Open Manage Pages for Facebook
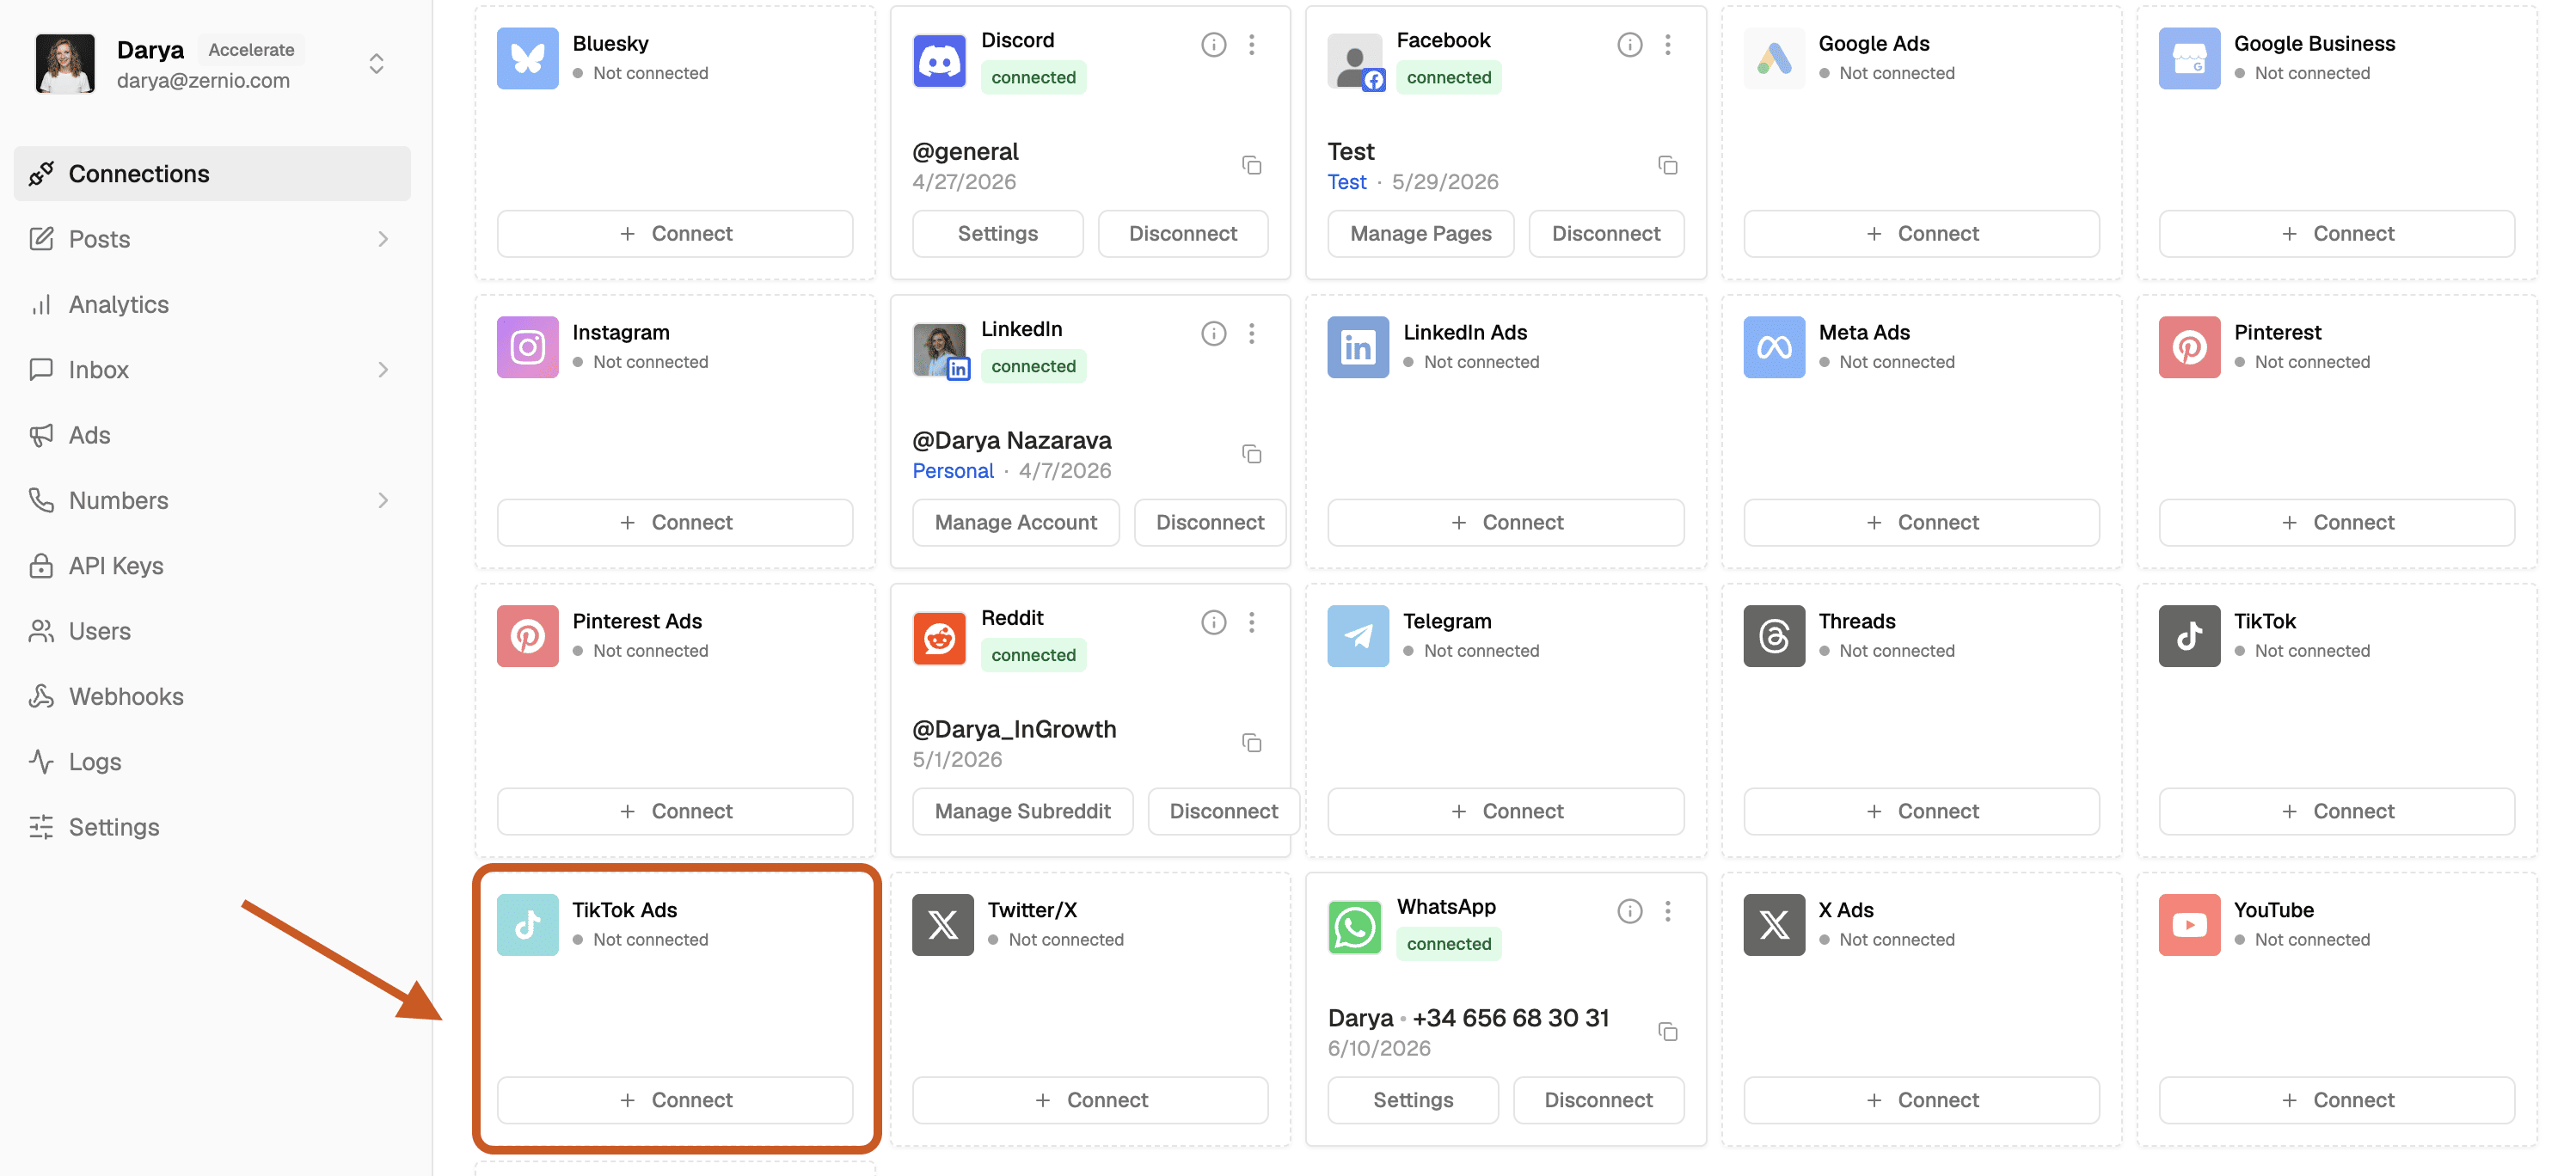 point(1420,234)
